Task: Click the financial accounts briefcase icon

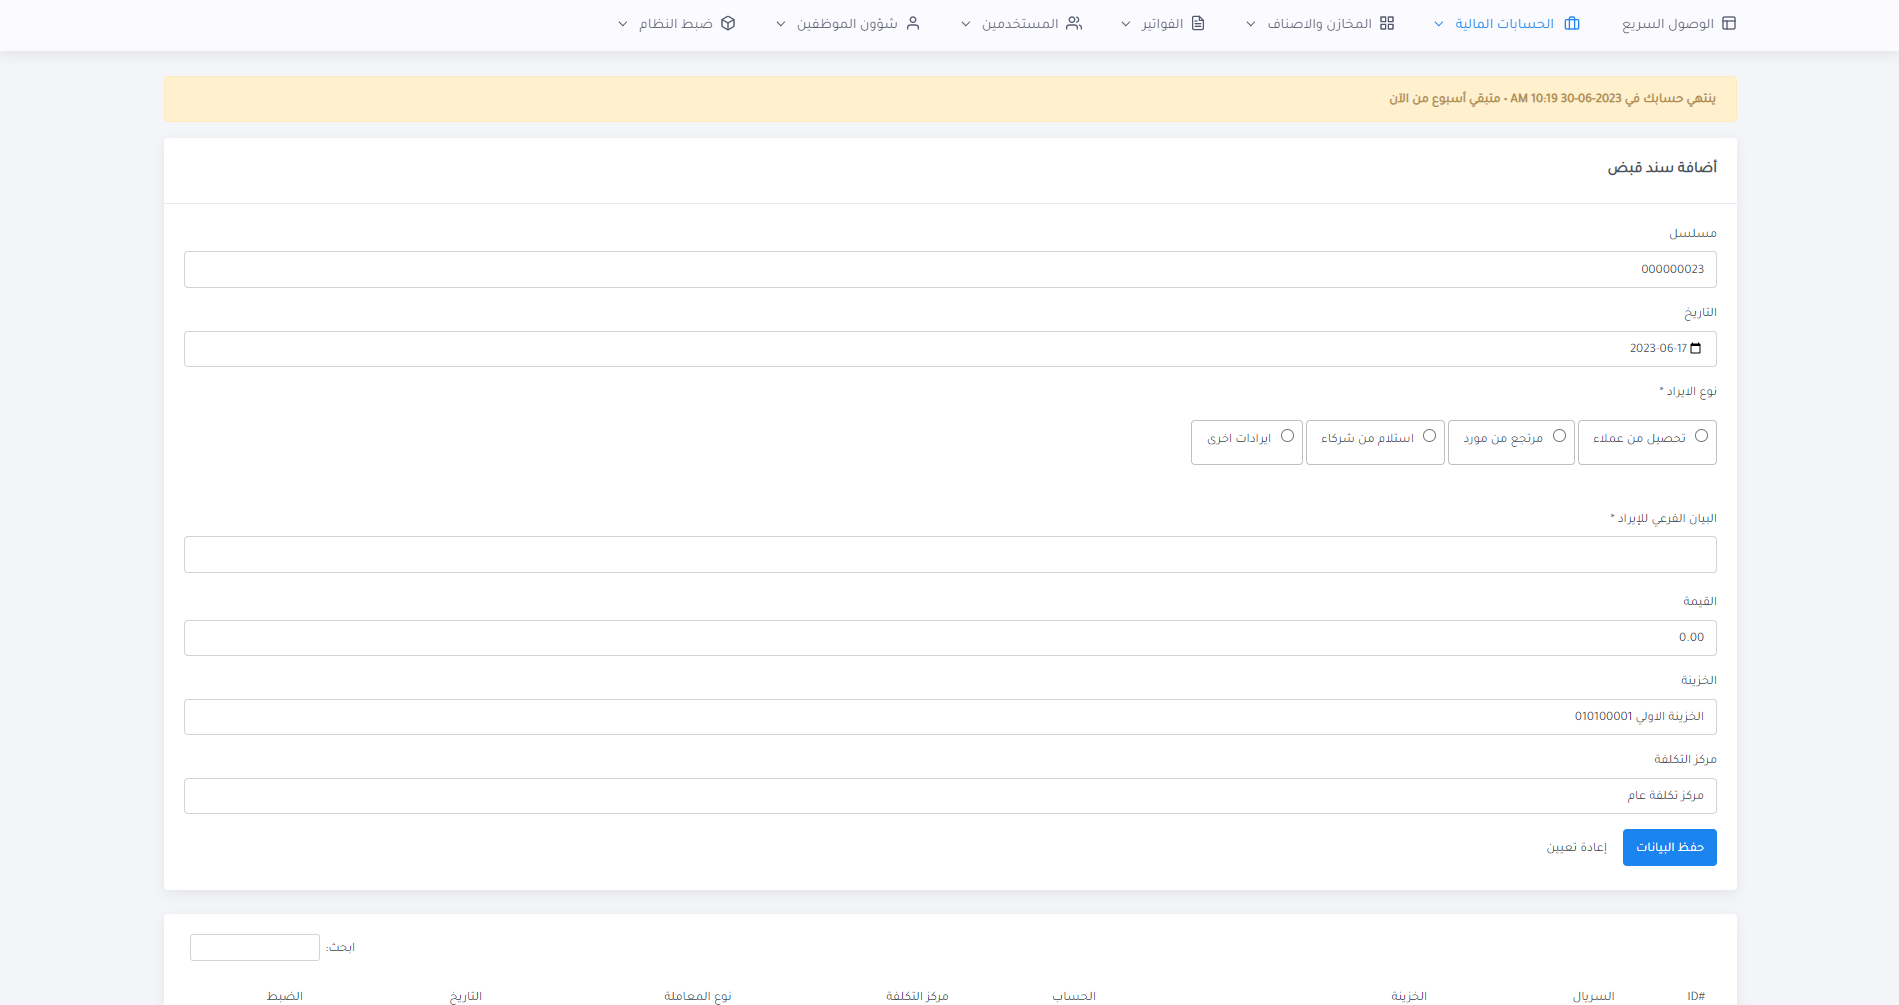Action: [x=1572, y=23]
